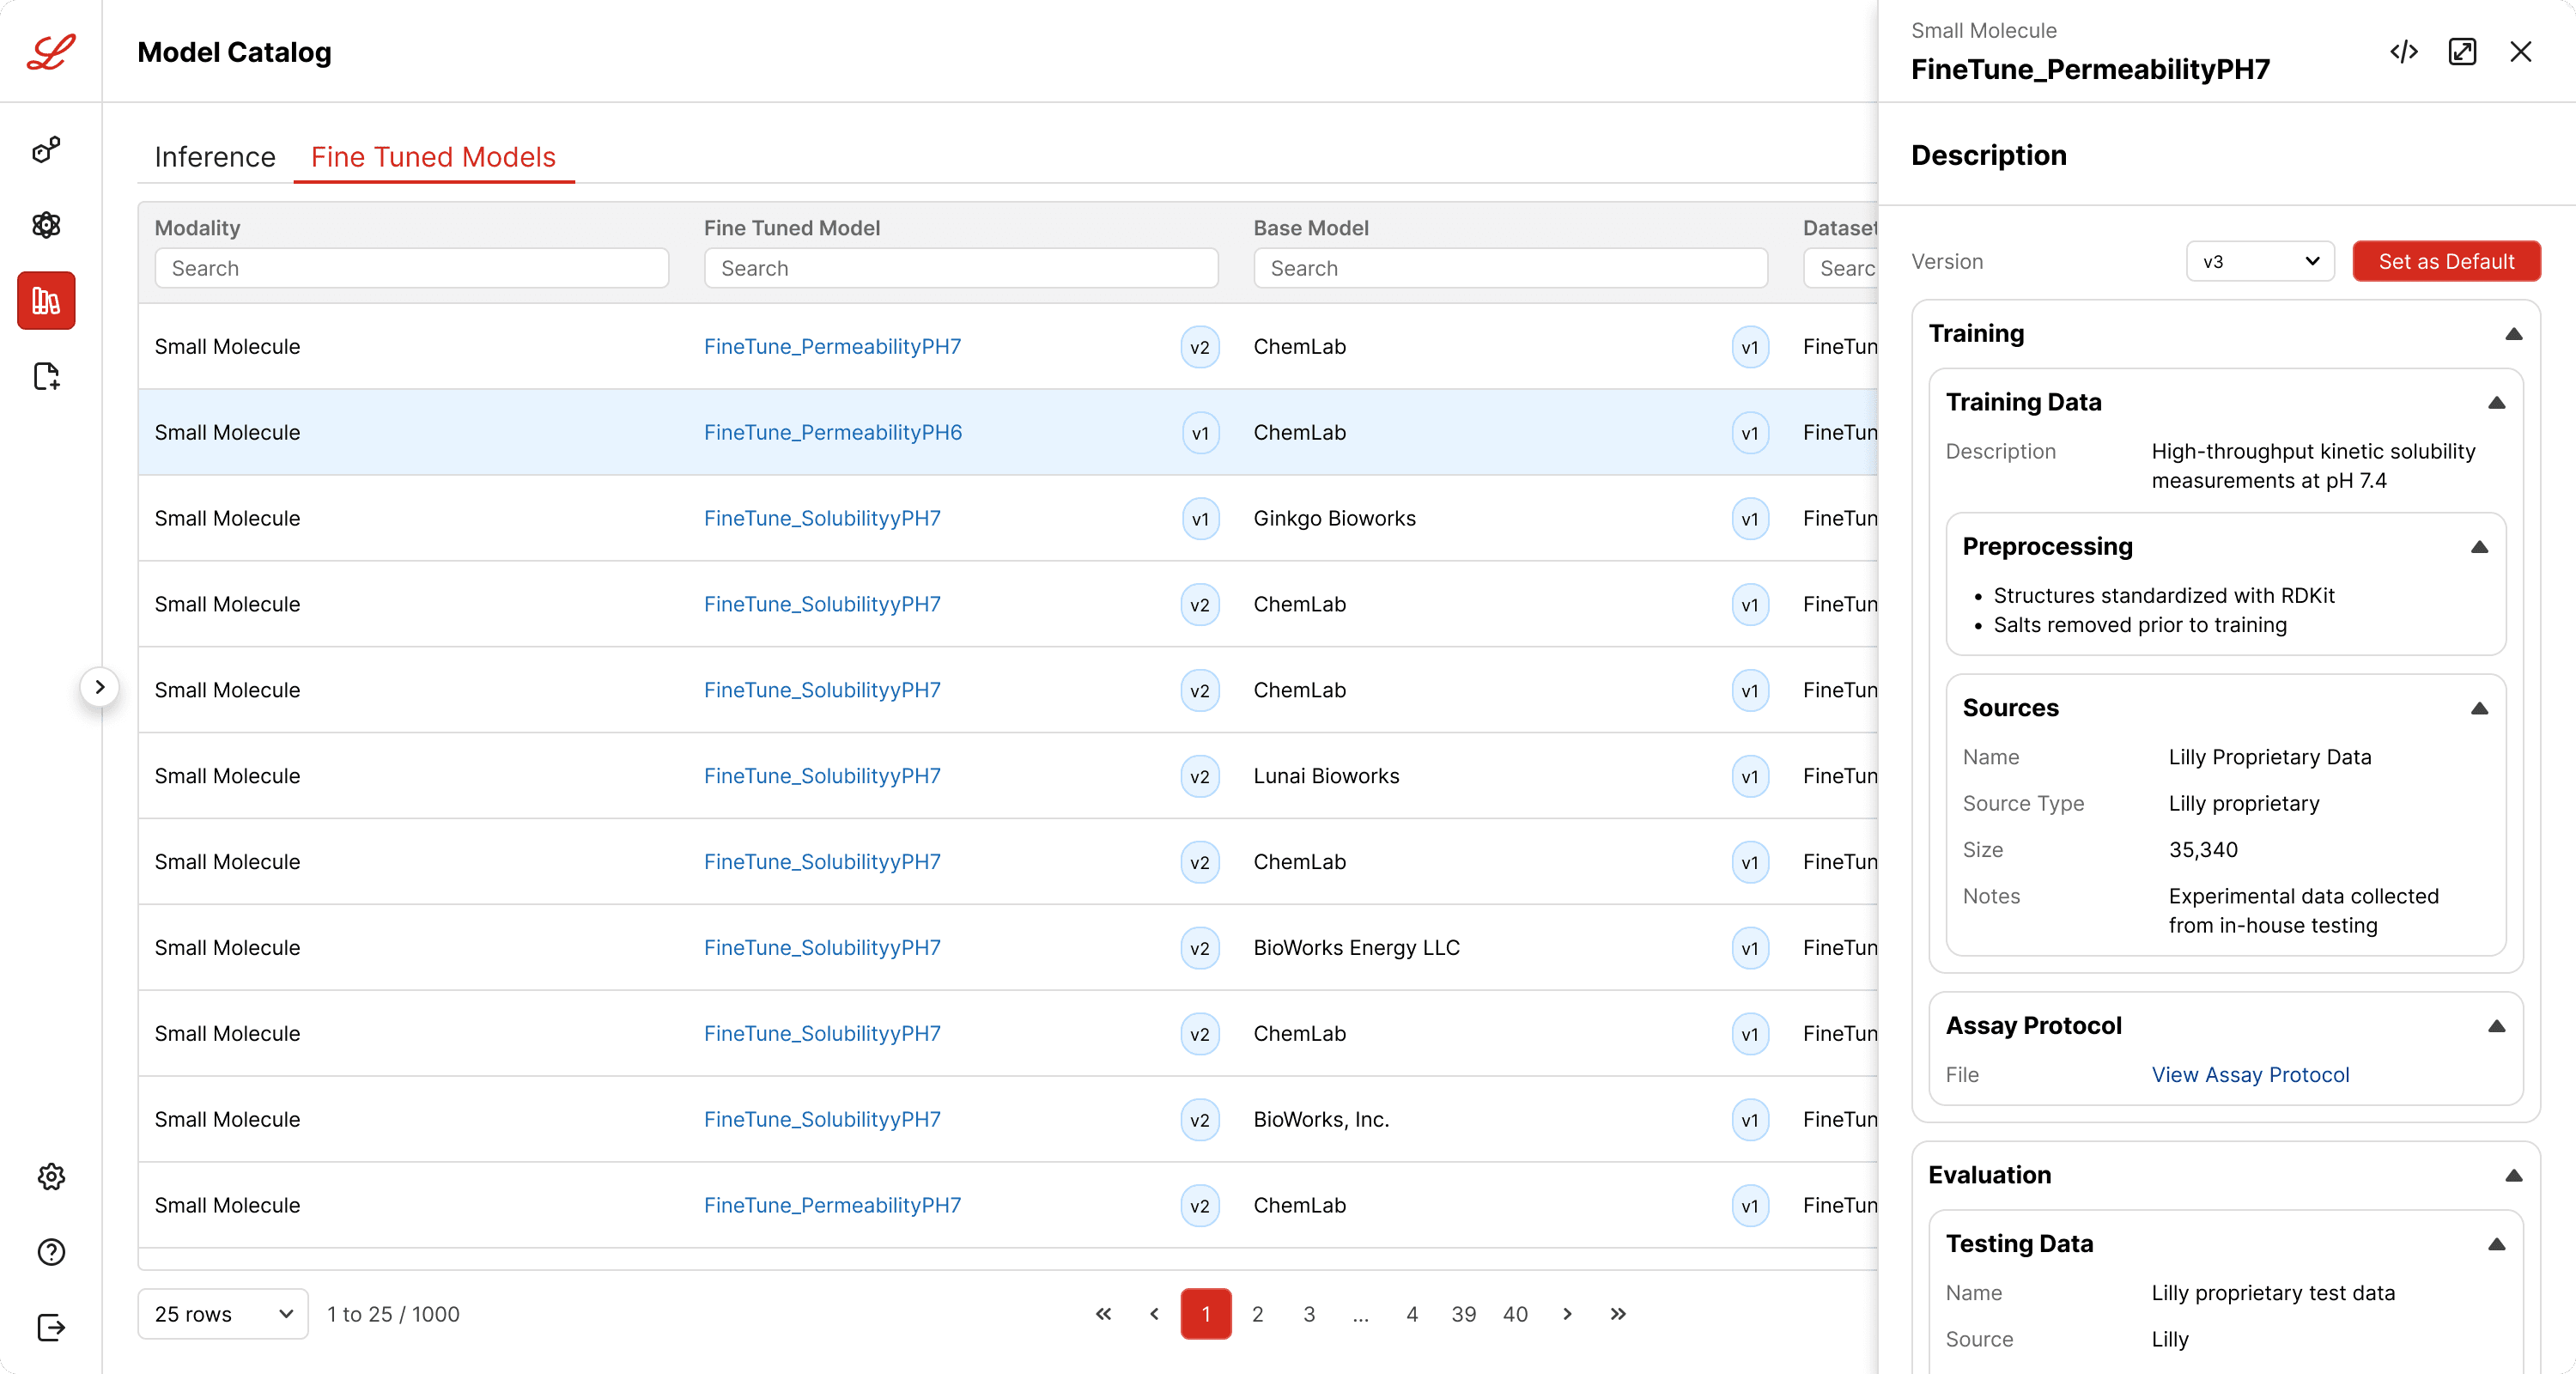Image resolution: width=2576 pixels, height=1374 pixels.
Task: Click the Base Model search field
Action: pos(1510,268)
